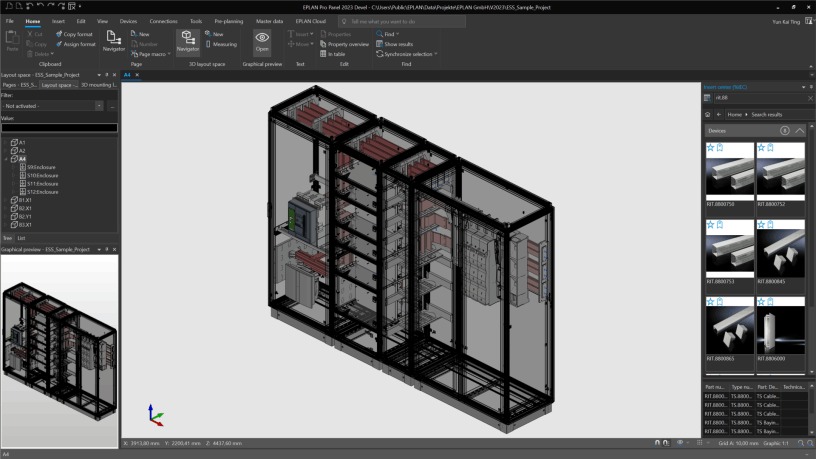Open the Master data tab
Screen dimensions: 816x459
click(x=270, y=21)
